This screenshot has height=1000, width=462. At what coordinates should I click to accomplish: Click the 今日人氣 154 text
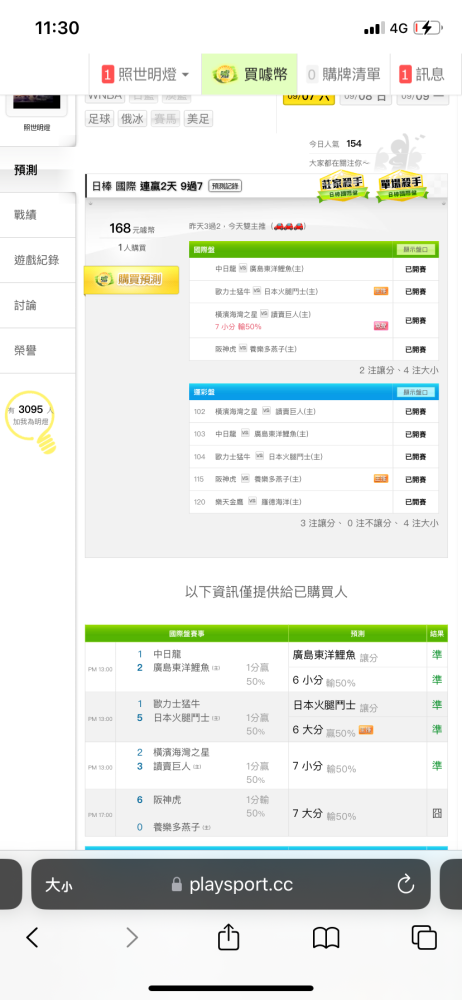(x=336, y=143)
